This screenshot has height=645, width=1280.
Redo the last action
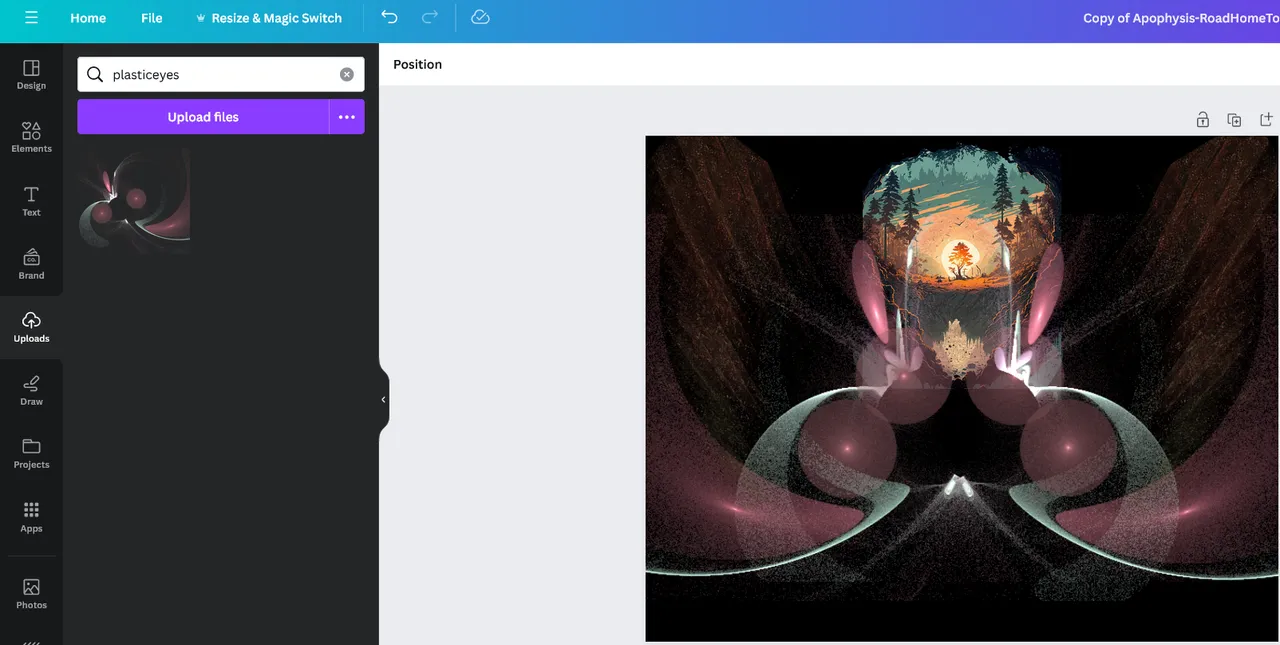(x=430, y=18)
